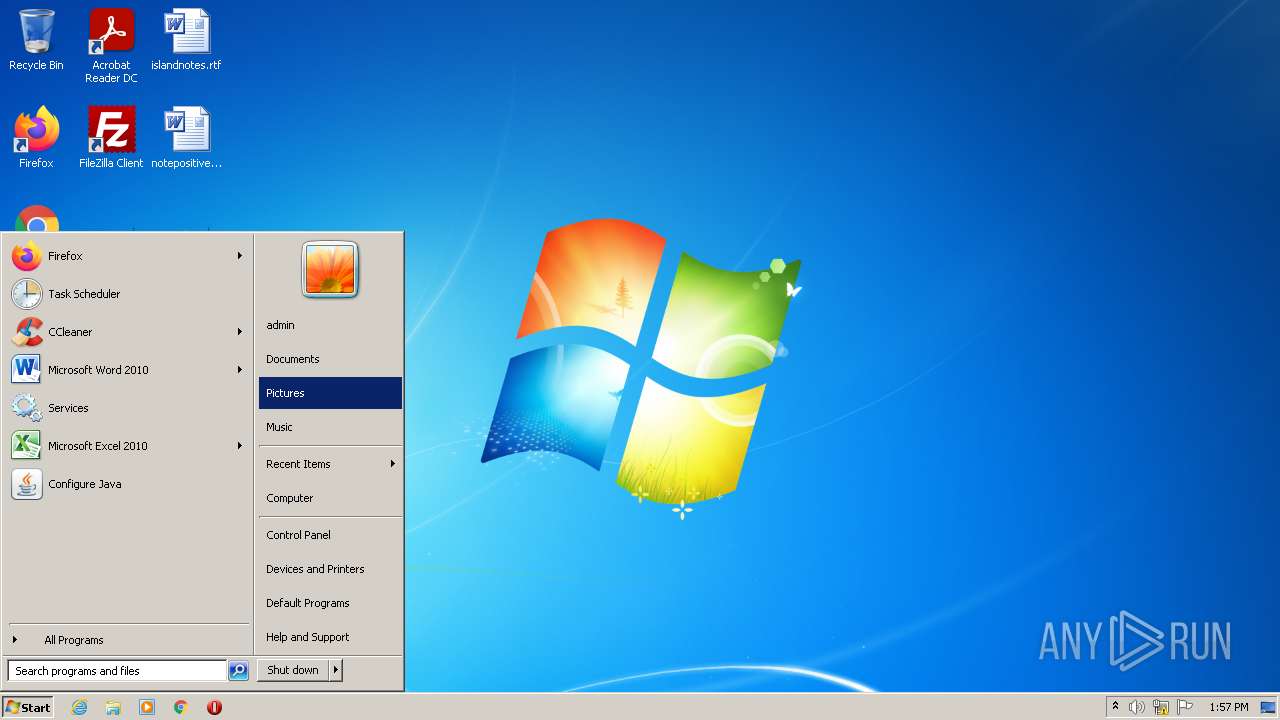
Task: Click the network tray icon
Action: 1161,707
